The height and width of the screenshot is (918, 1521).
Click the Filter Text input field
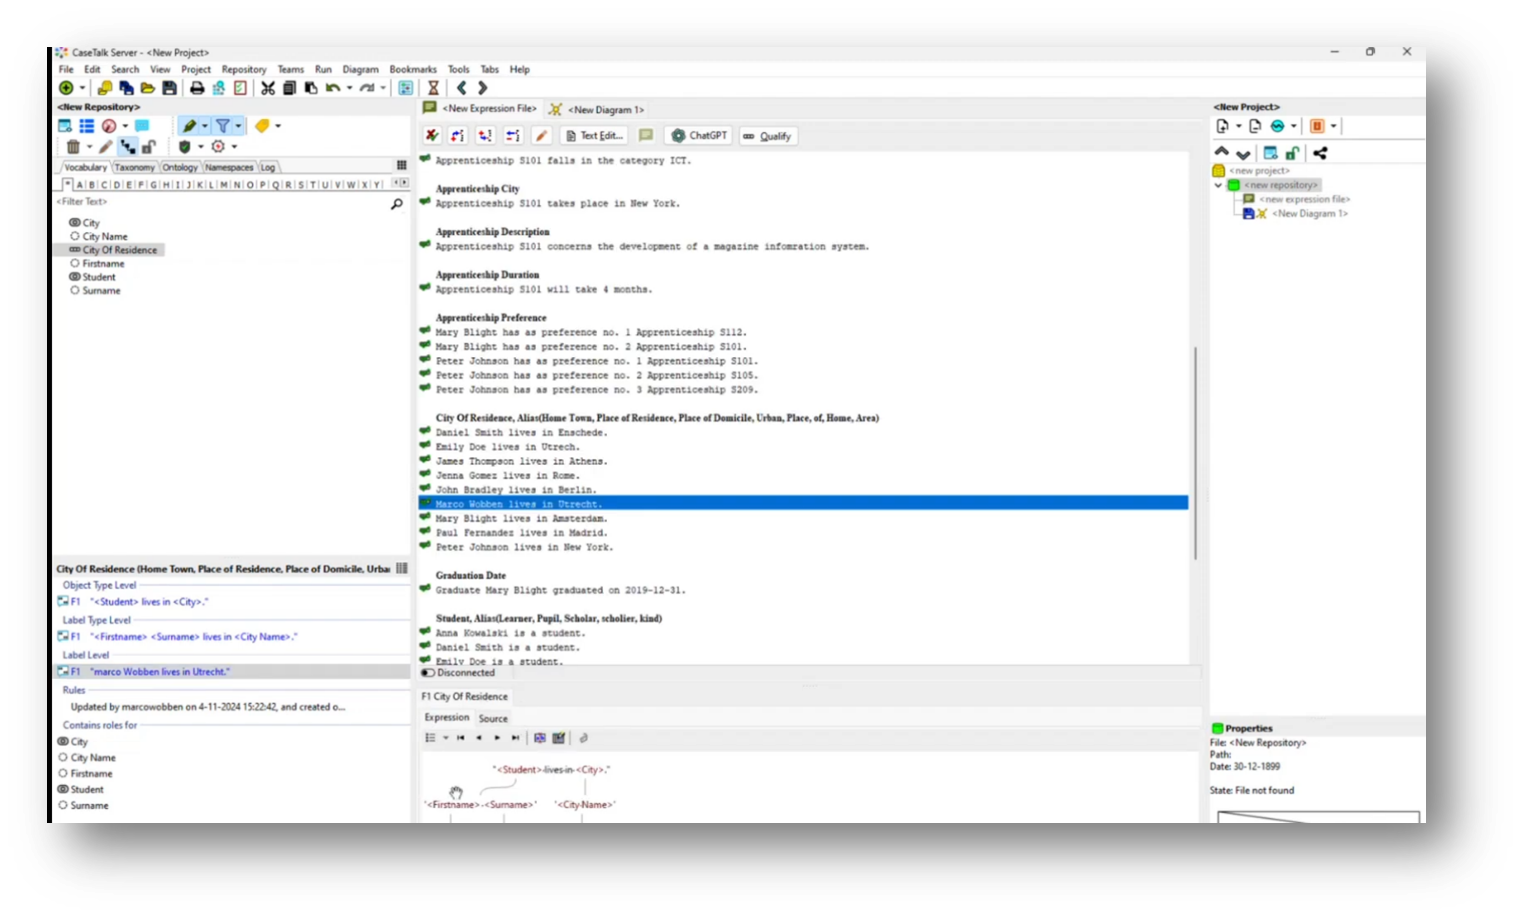[220, 202]
